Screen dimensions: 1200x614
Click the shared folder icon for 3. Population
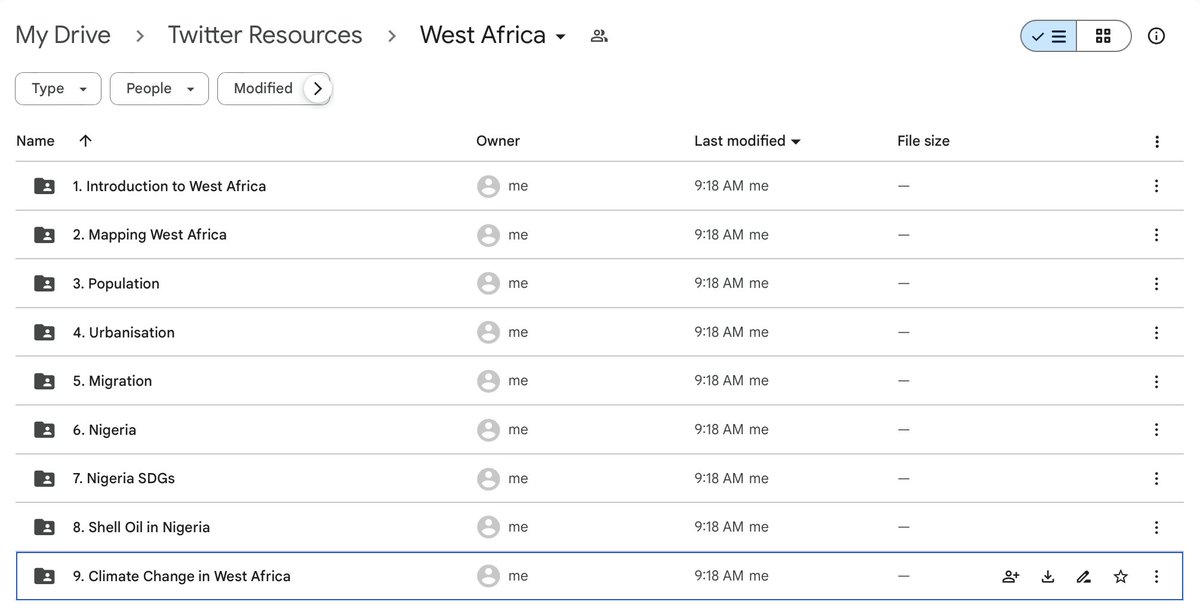click(x=44, y=284)
